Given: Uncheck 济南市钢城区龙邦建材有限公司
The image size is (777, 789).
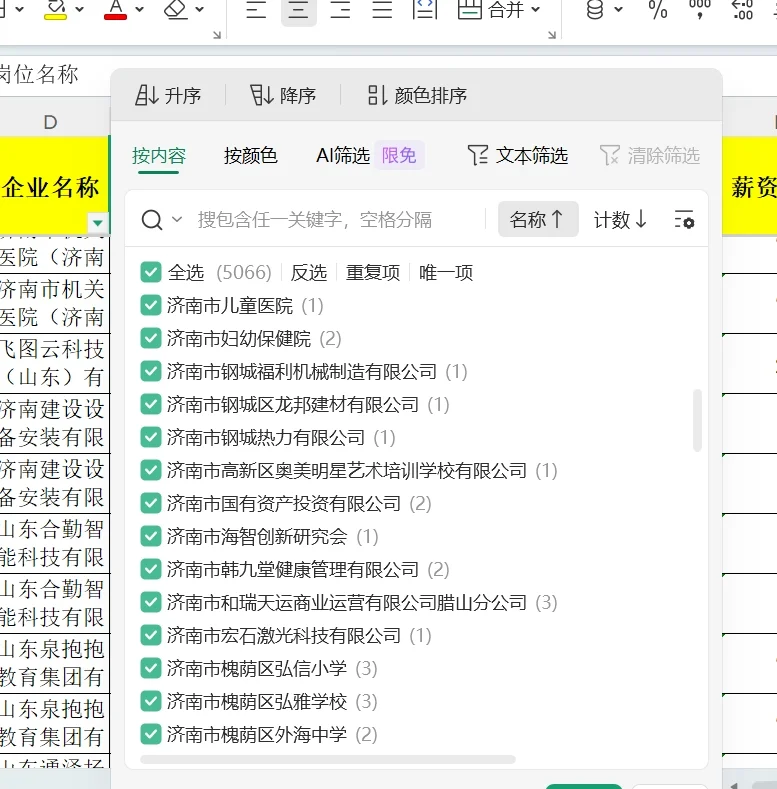Looking at the screenshot, I should click(151, 404).
